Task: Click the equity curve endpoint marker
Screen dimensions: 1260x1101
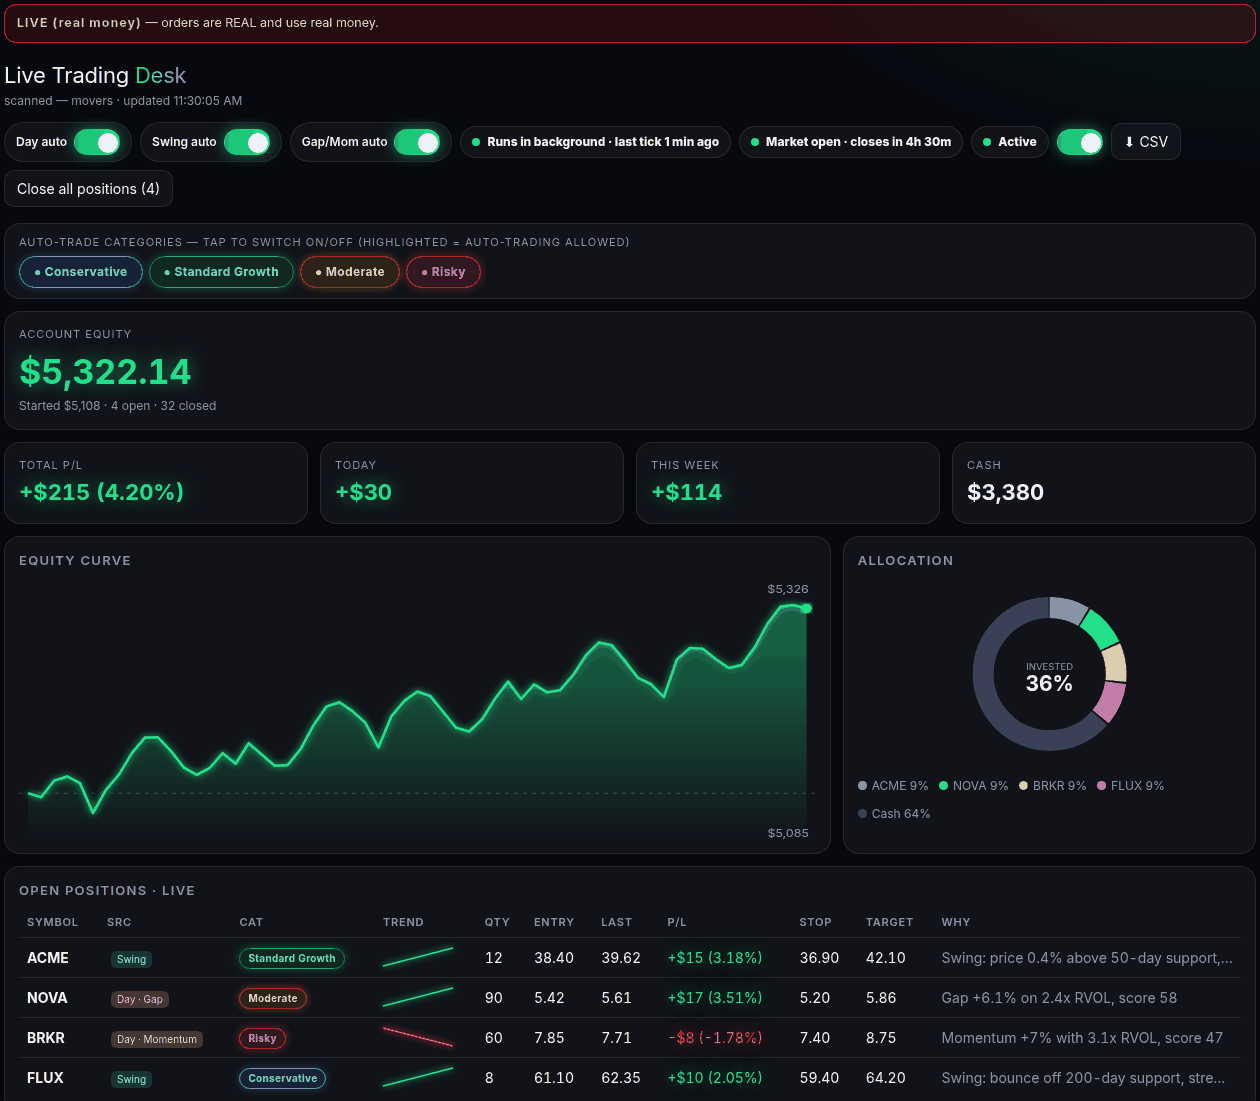Action: tap(807, 608)
